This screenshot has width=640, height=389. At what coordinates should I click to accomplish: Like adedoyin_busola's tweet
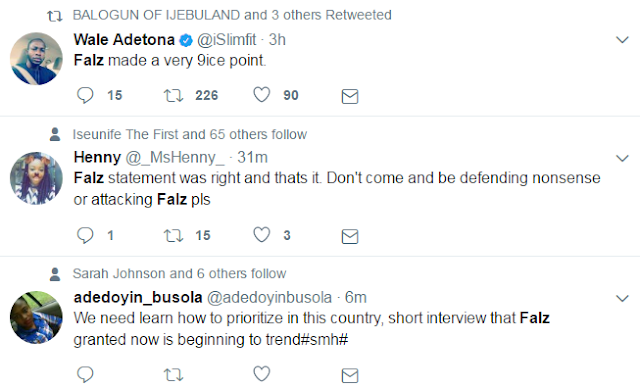(x=262, y=373)
